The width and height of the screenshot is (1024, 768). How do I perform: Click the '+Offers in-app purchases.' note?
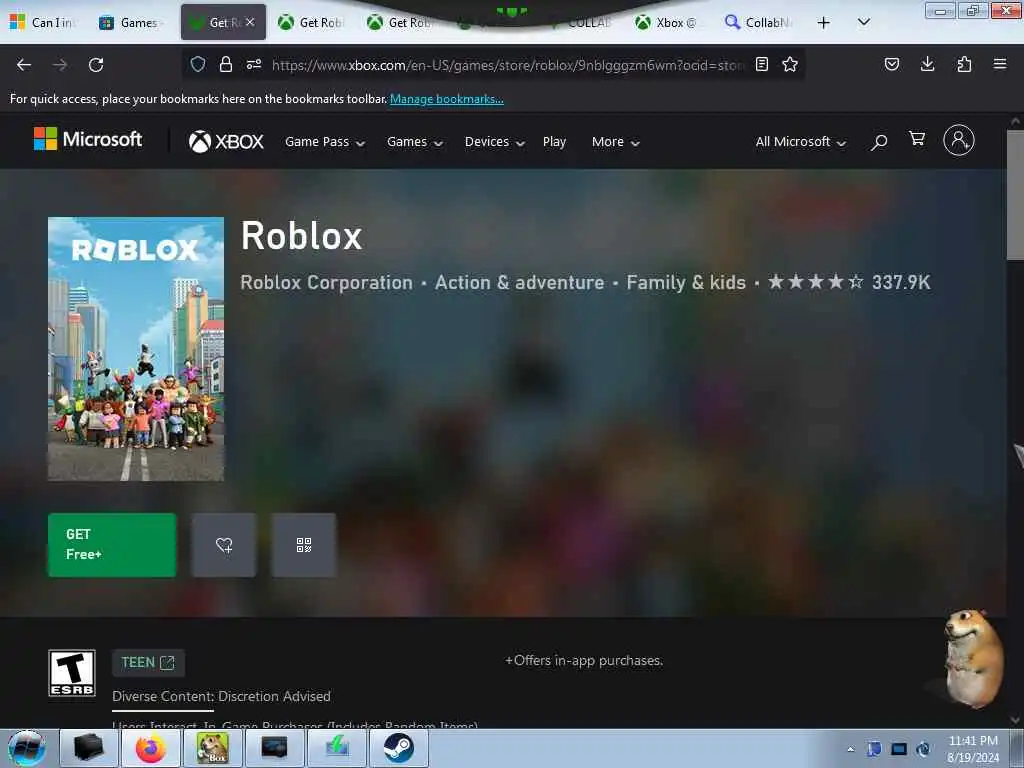tap(584, 660)
